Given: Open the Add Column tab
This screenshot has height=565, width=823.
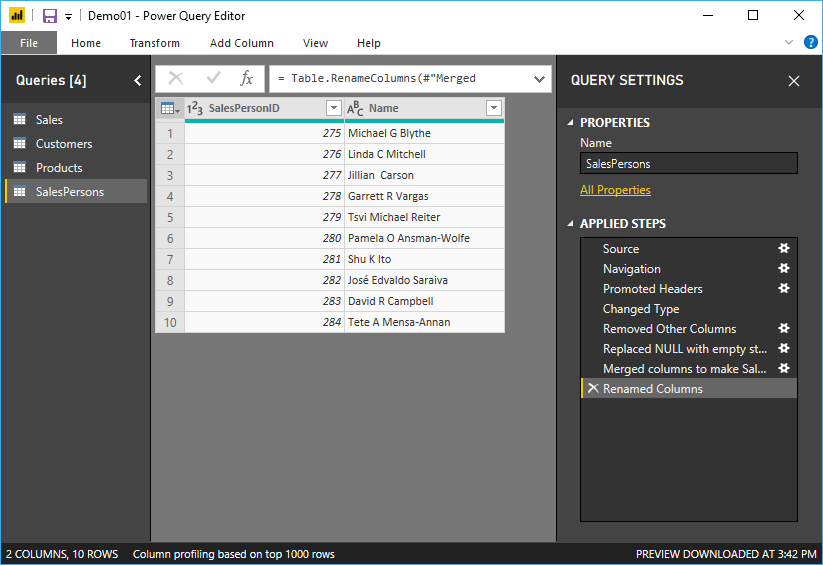Looking at the screenshot, I should click(241, 43).
